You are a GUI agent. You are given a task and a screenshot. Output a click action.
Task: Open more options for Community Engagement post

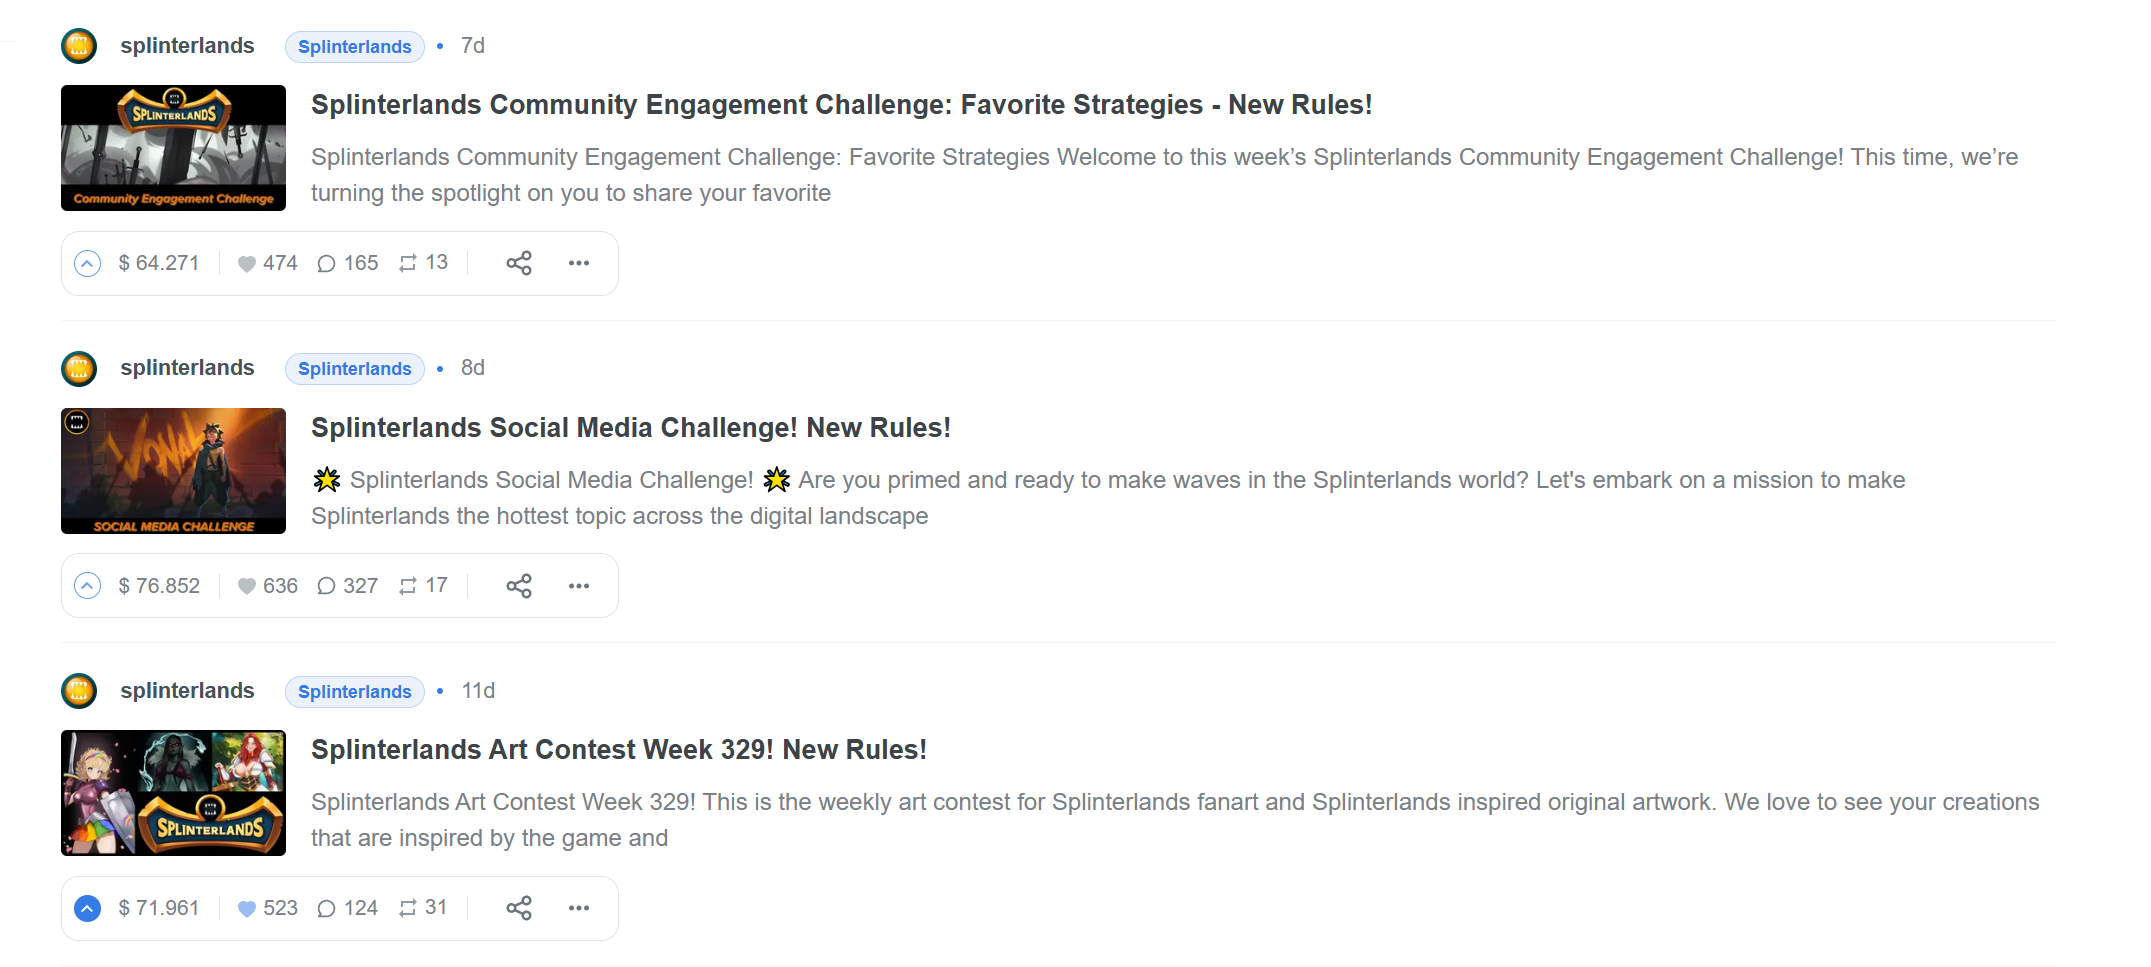pyautogui.click(x=579, y=263)
